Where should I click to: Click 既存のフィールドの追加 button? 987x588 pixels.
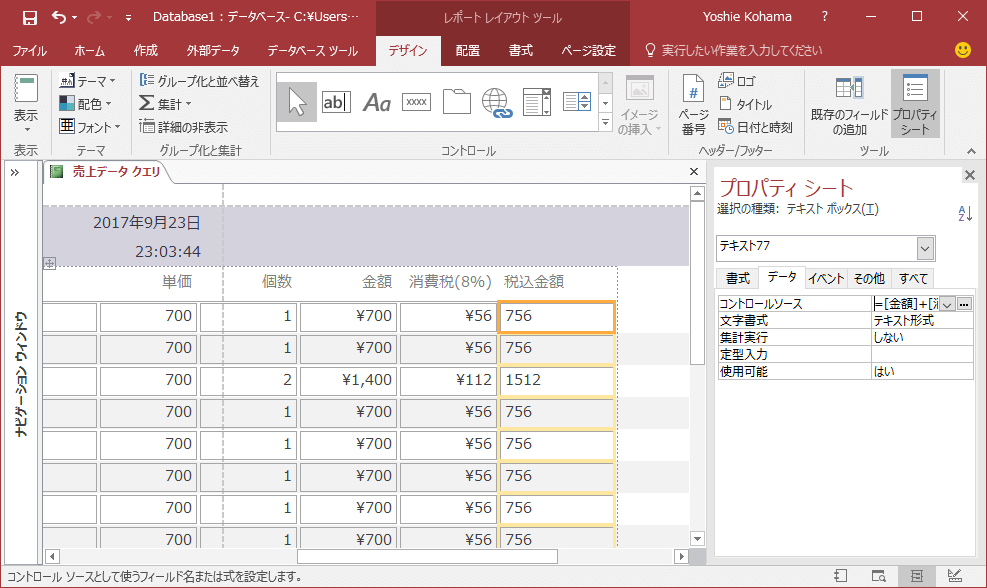click(x=849, y=104)
